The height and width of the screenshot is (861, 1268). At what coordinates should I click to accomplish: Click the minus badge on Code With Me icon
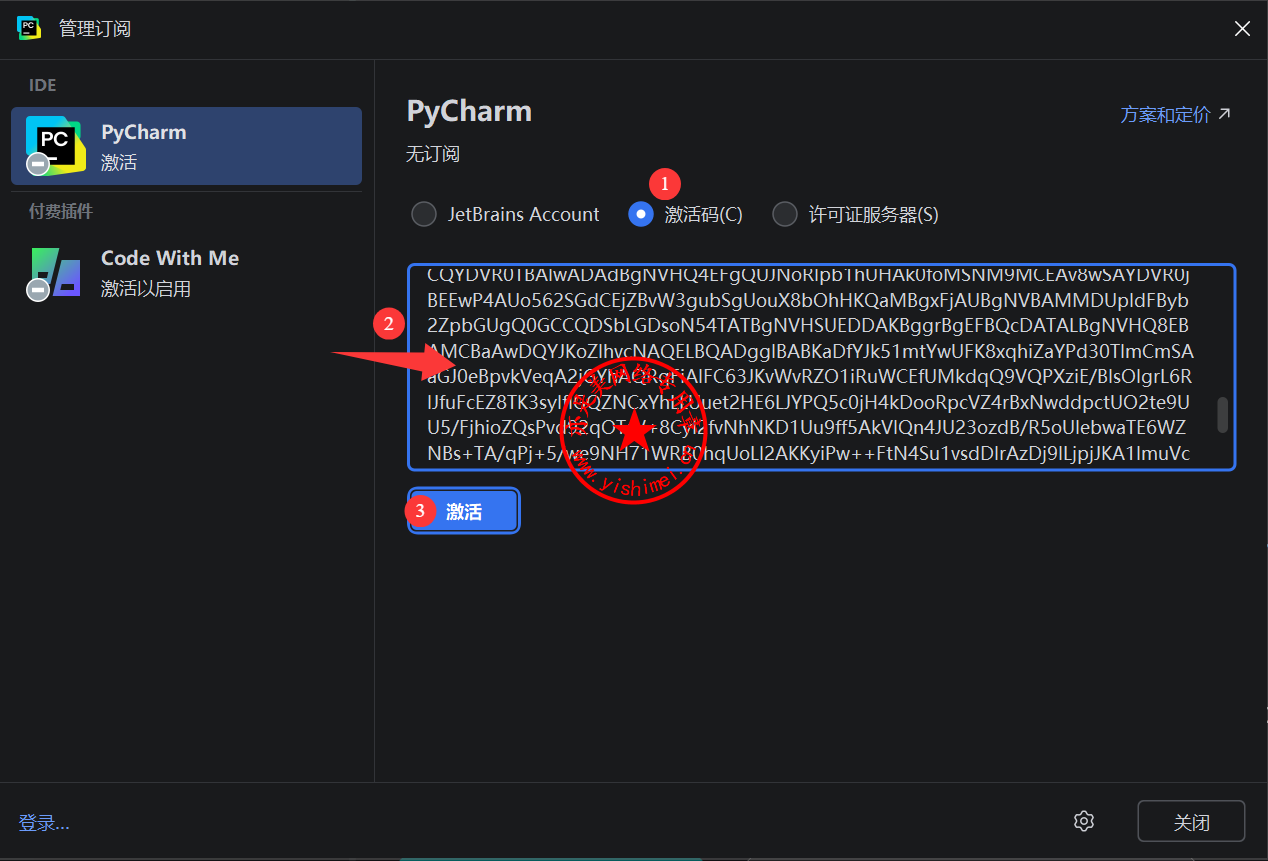pos(38,290)
